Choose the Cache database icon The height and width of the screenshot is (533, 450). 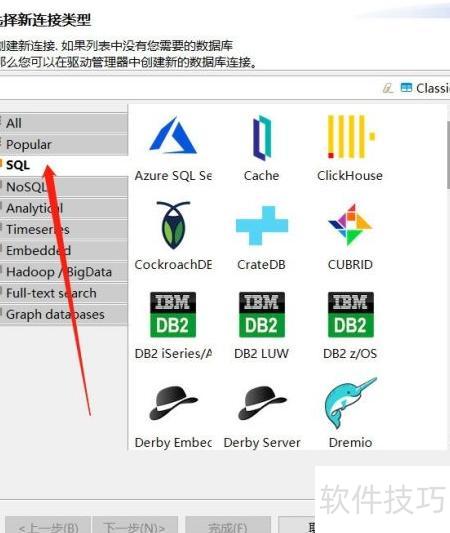262,137
